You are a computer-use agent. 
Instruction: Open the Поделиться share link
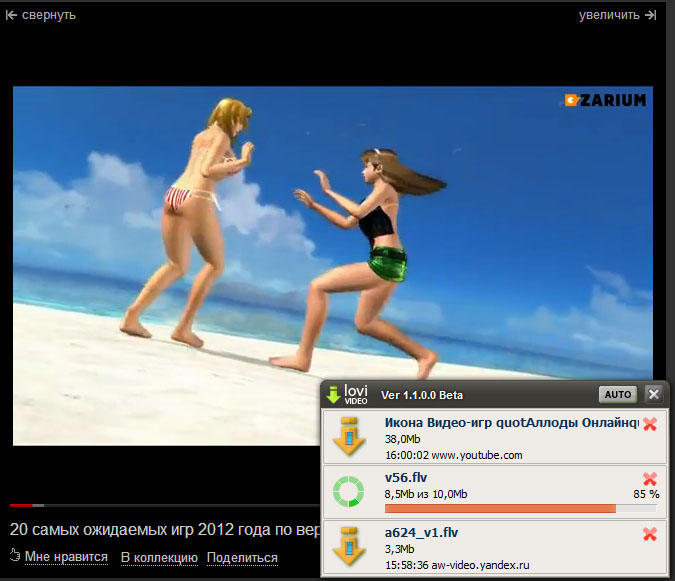point(242,557)
